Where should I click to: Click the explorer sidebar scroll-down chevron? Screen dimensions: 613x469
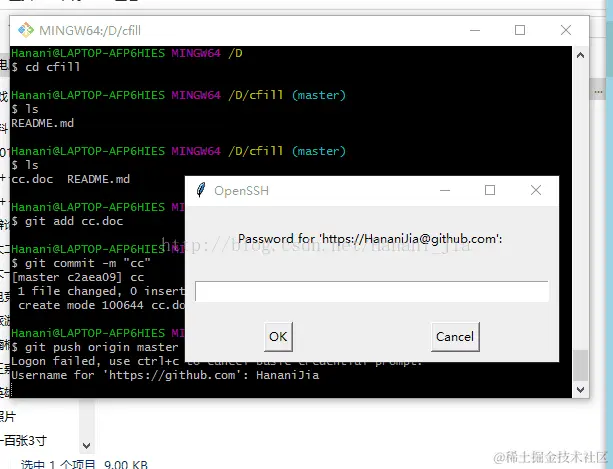point(87,446)
